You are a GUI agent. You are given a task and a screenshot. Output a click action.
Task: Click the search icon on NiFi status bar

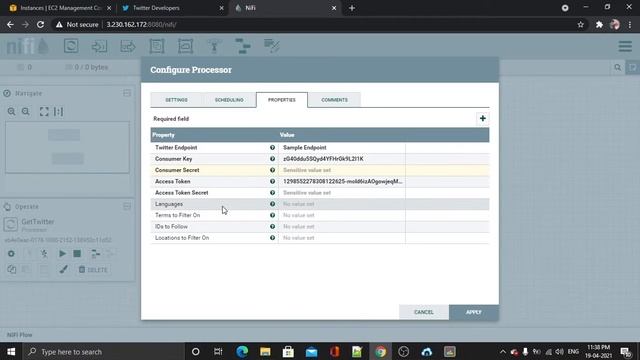618,67
